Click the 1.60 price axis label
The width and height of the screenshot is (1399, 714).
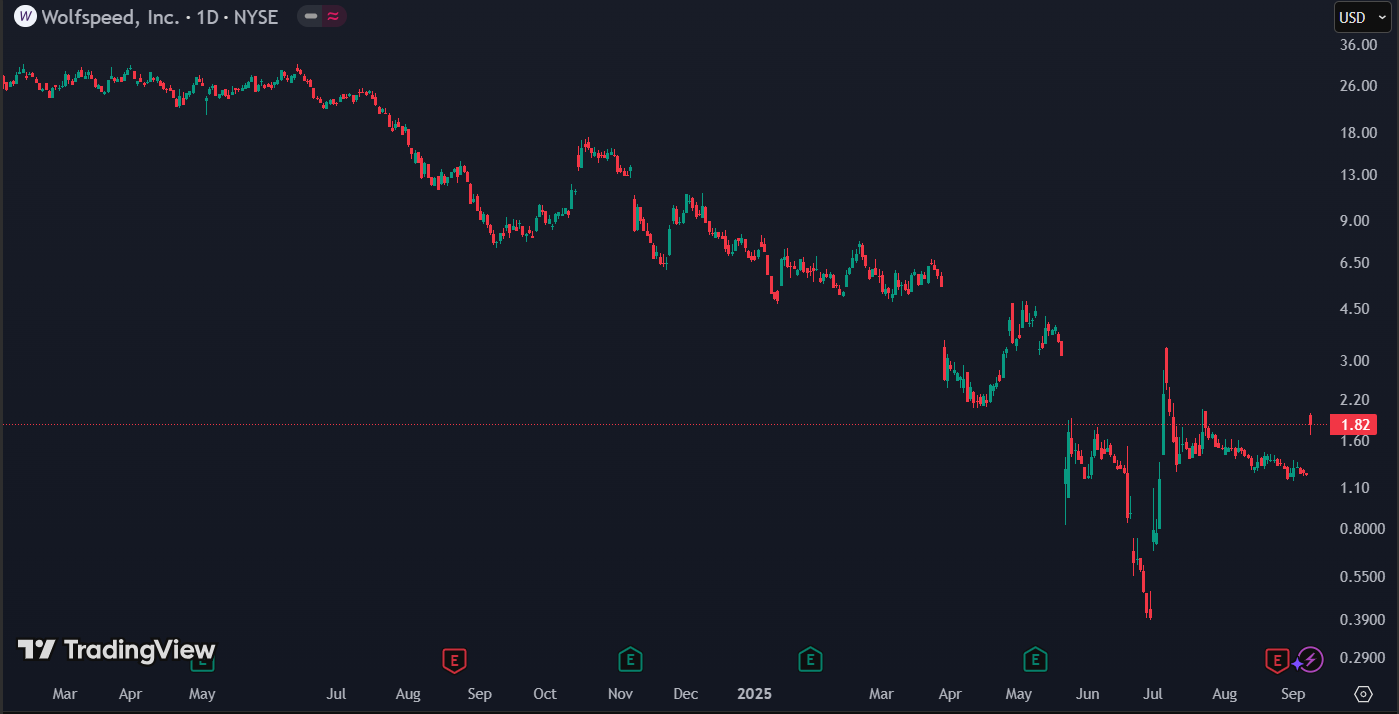pyautogui.click(x=1354, y=441)
